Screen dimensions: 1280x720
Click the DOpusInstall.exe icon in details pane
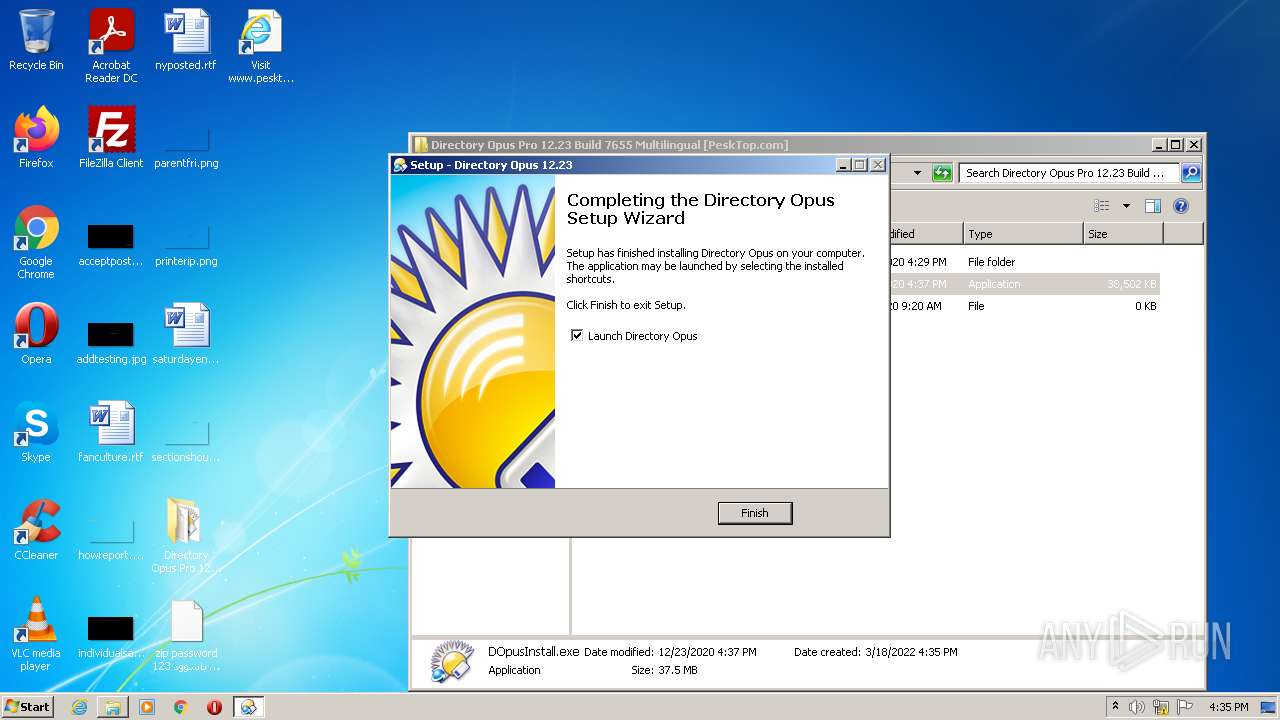point(452,661)
